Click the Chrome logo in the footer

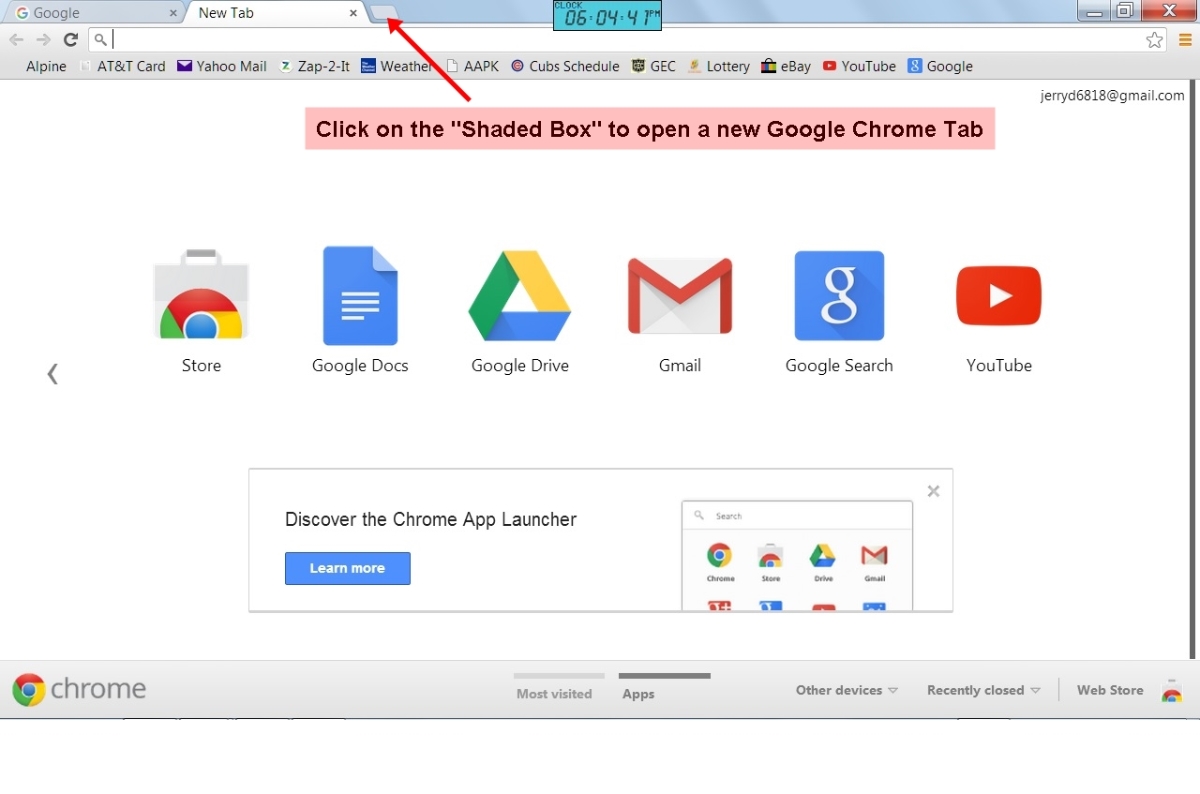(79, 689)
